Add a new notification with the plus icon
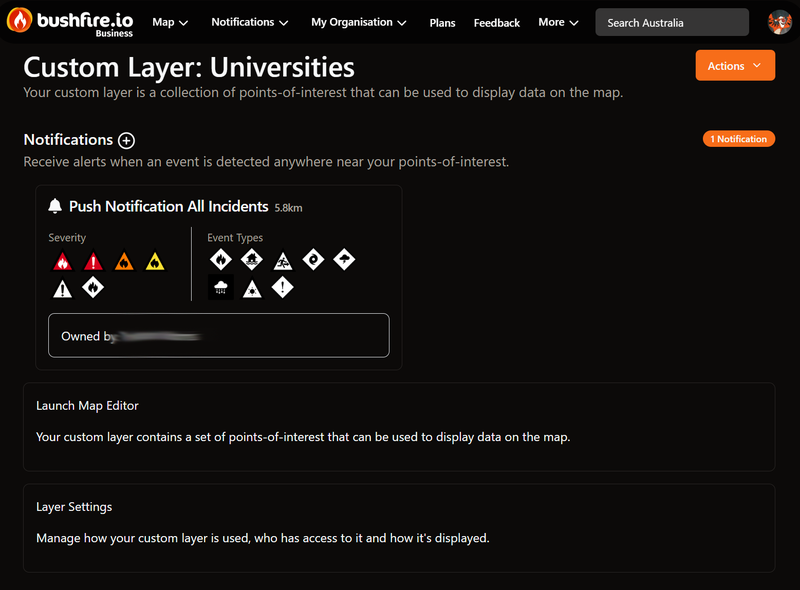This screenshot has height=590, width=800. pyautogui.click(x=127, y=140)
